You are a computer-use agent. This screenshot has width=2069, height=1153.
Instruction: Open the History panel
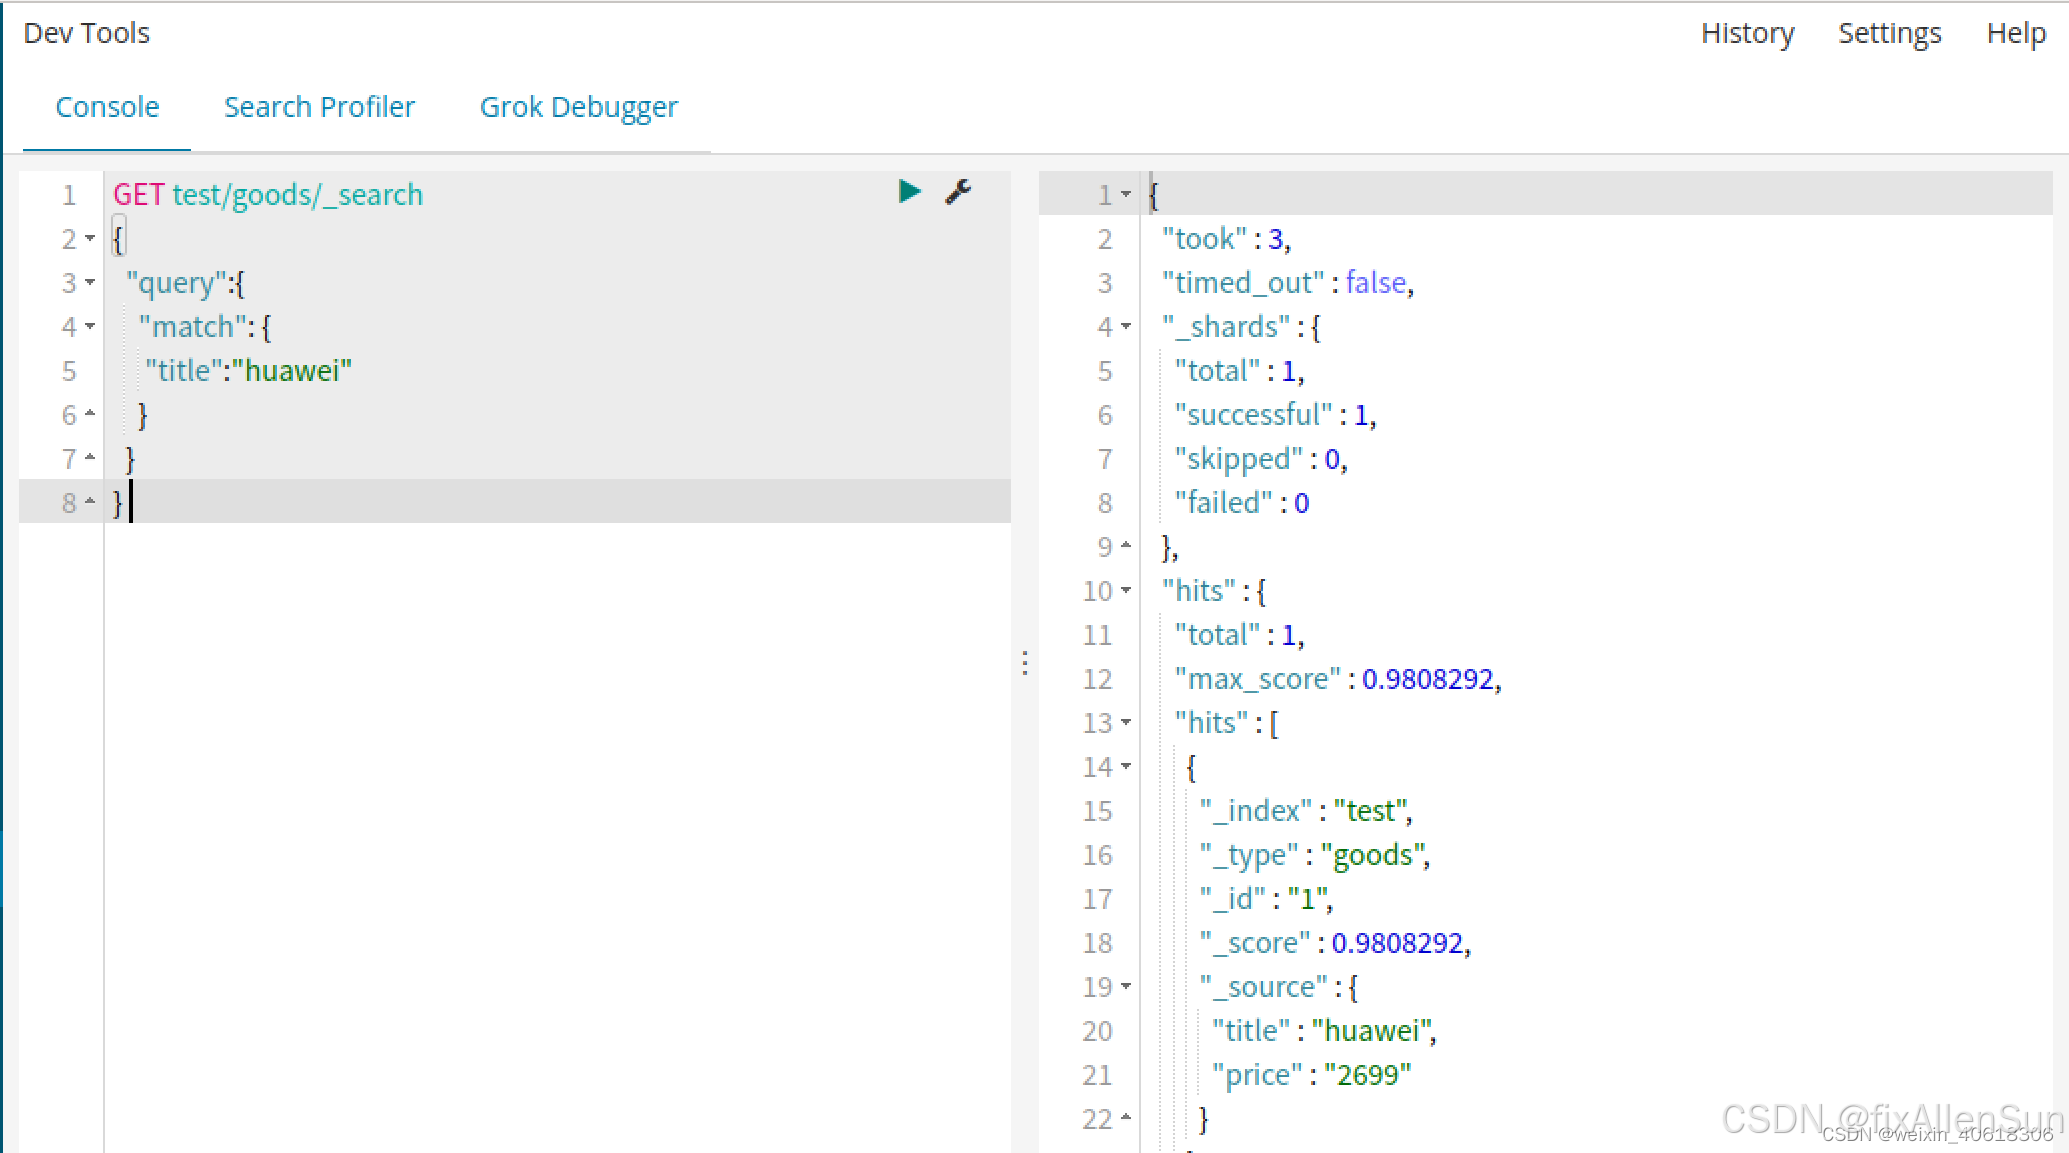1747,33
